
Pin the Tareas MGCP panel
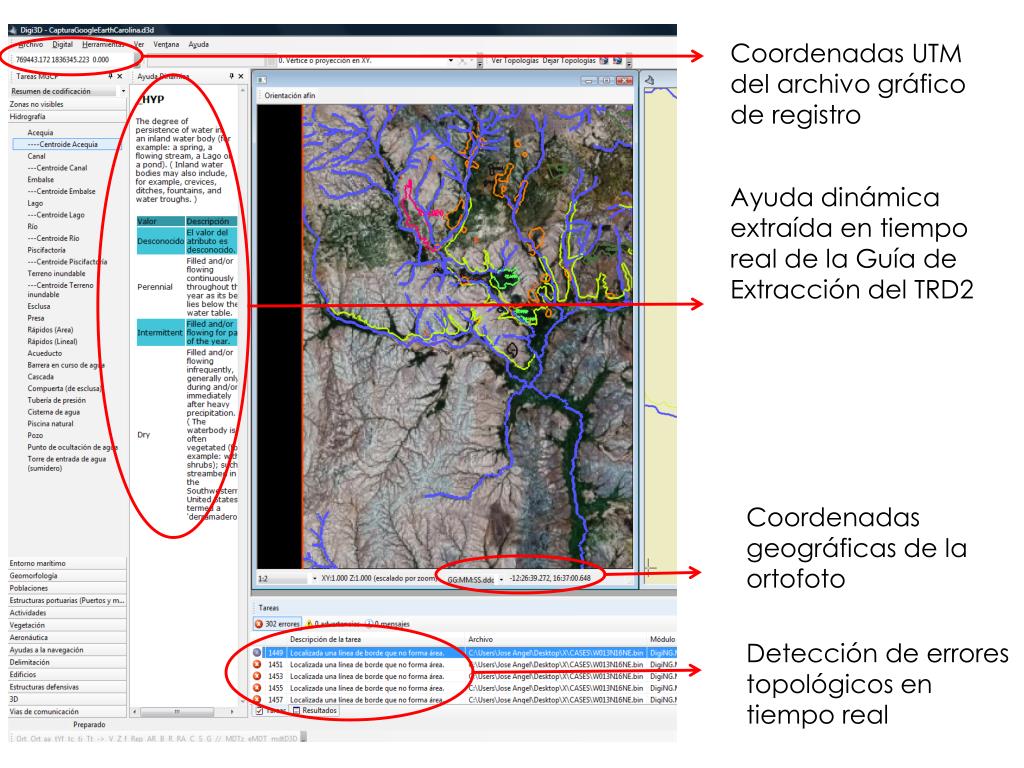pos(110,76)
